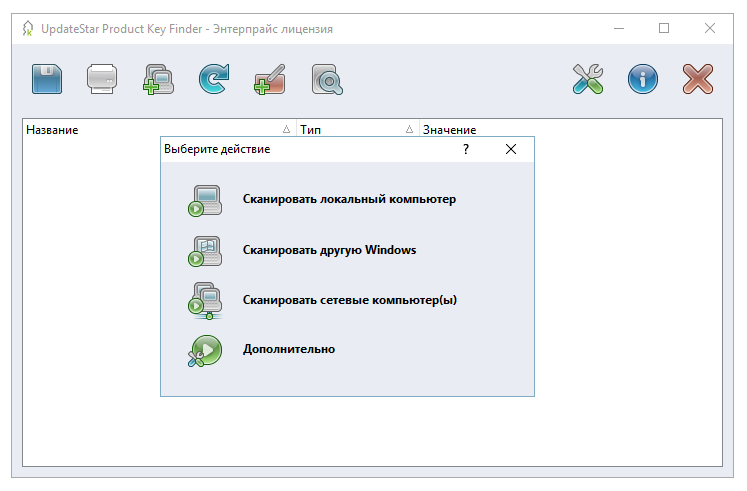Click the local computer scan icon
747x491 pixels.
(205, 200)
